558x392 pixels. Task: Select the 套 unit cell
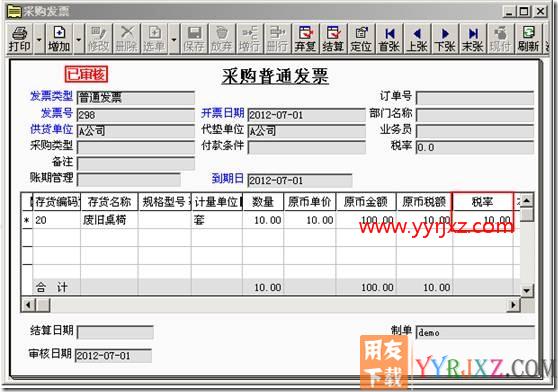[x=217, y=220]
